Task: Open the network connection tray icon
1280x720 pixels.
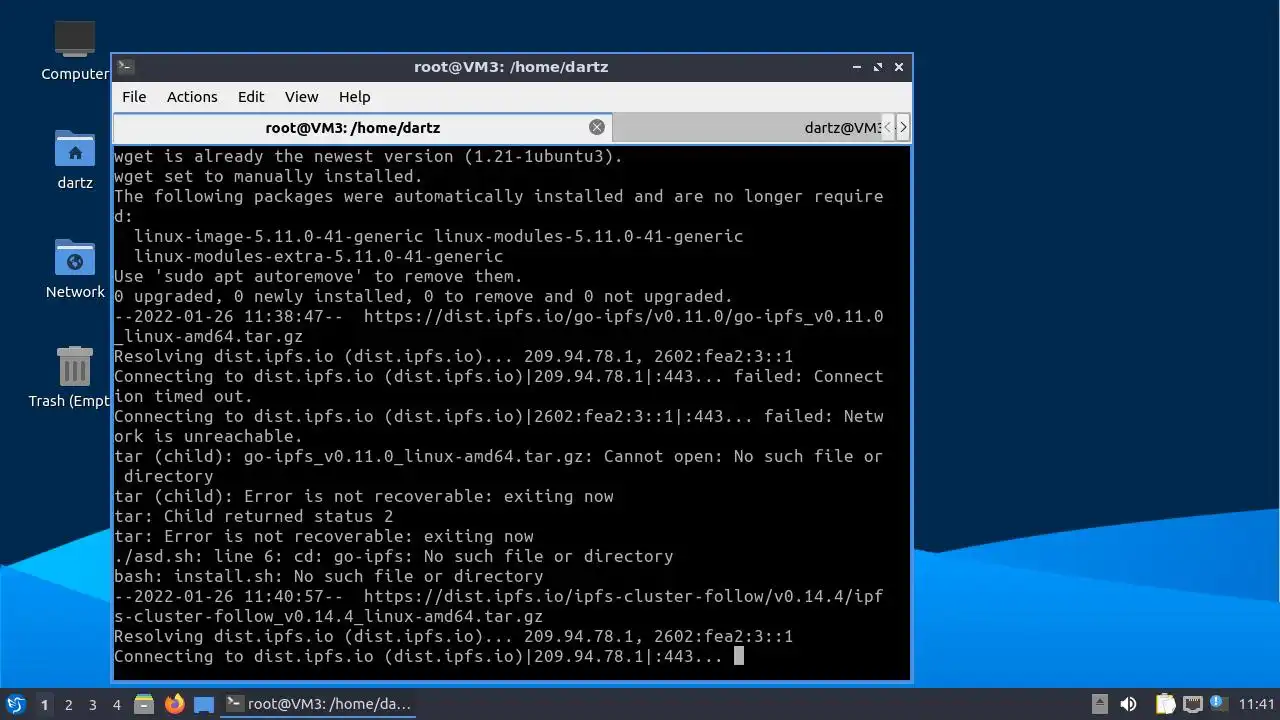Action: 1192,704
